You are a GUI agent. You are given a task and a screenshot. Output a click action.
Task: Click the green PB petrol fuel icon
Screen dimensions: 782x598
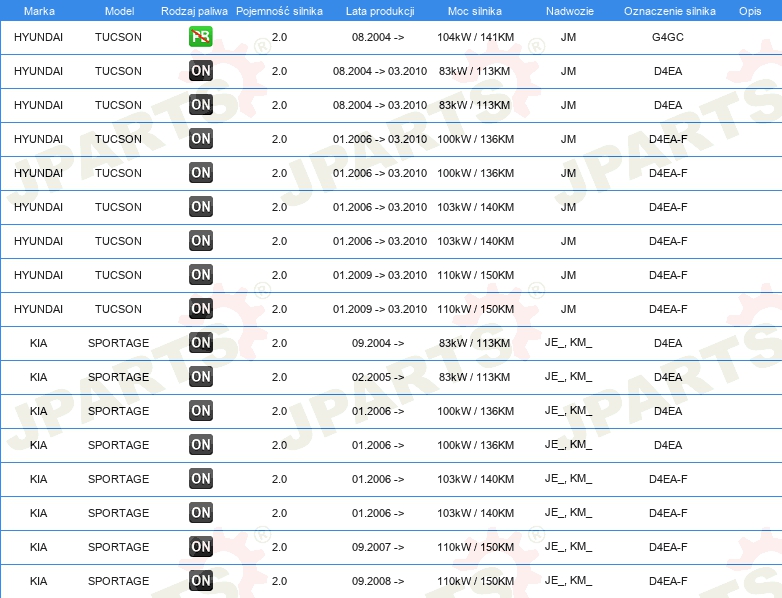200,37
